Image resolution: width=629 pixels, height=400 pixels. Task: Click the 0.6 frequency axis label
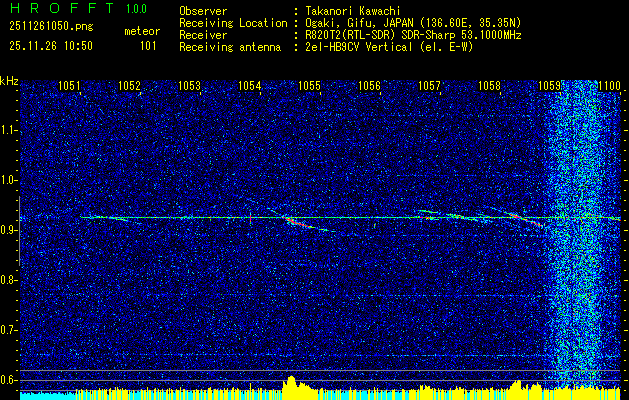pyautogui.click(x=9, y=380)
